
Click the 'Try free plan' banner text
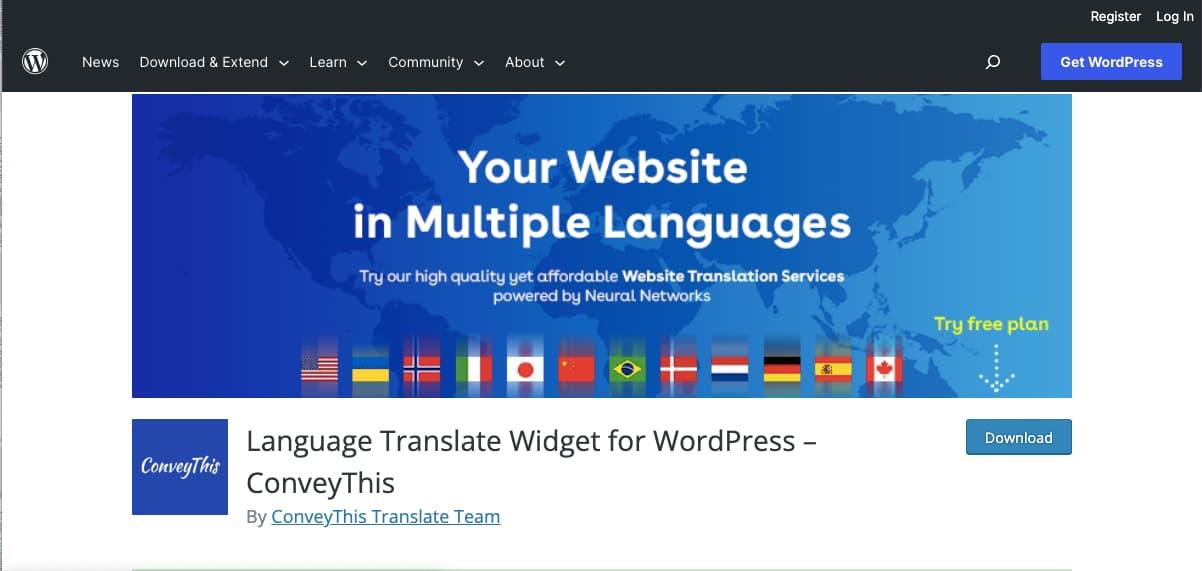click(991, 324)
